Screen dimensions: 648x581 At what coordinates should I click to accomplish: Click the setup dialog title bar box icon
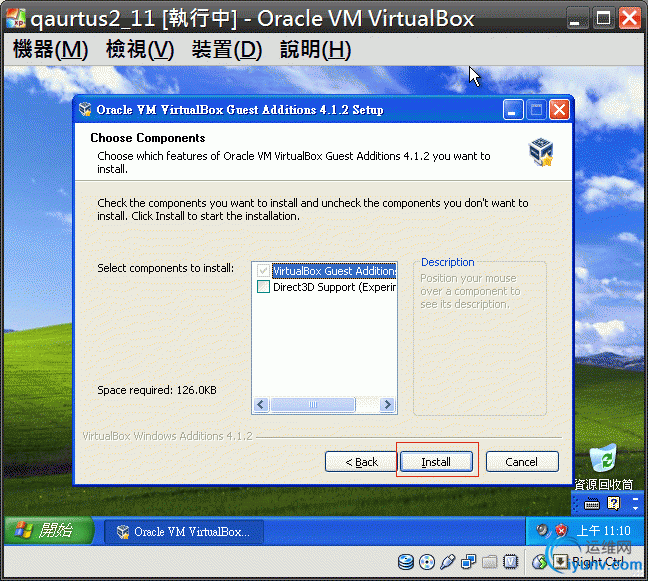(85, 109)
